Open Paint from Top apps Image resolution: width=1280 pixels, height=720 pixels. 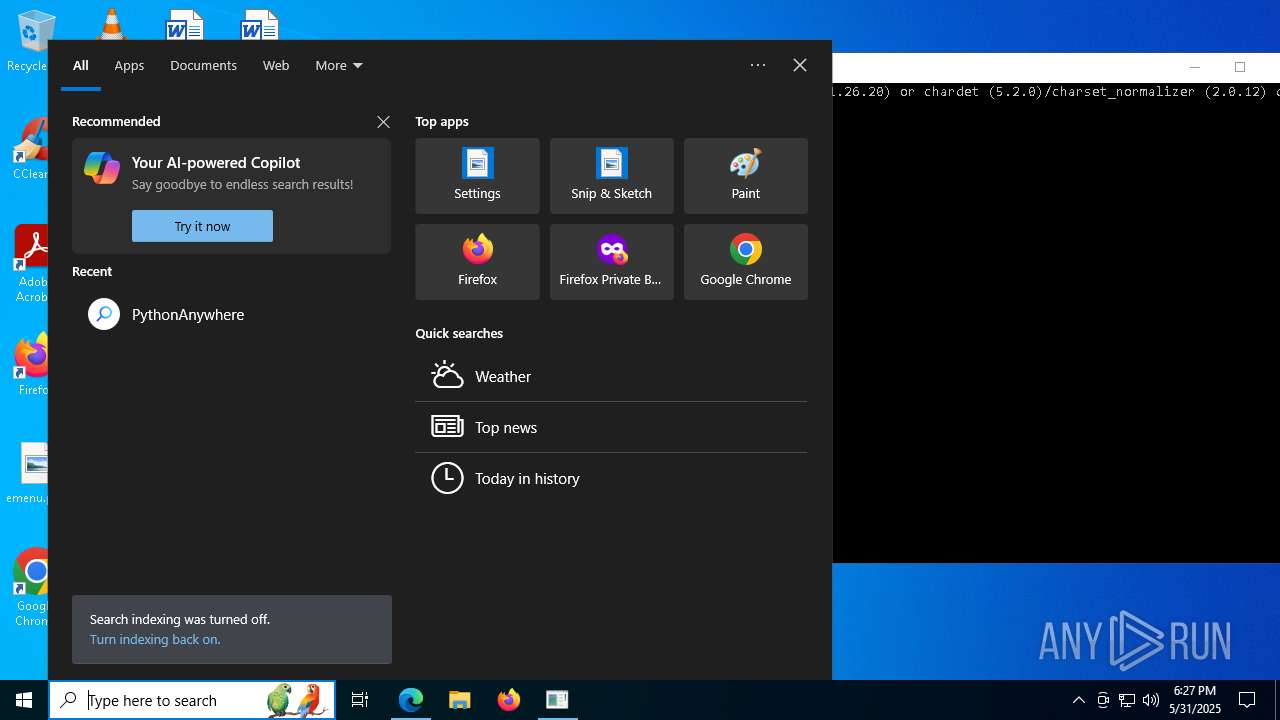click(x=746, y=176)
